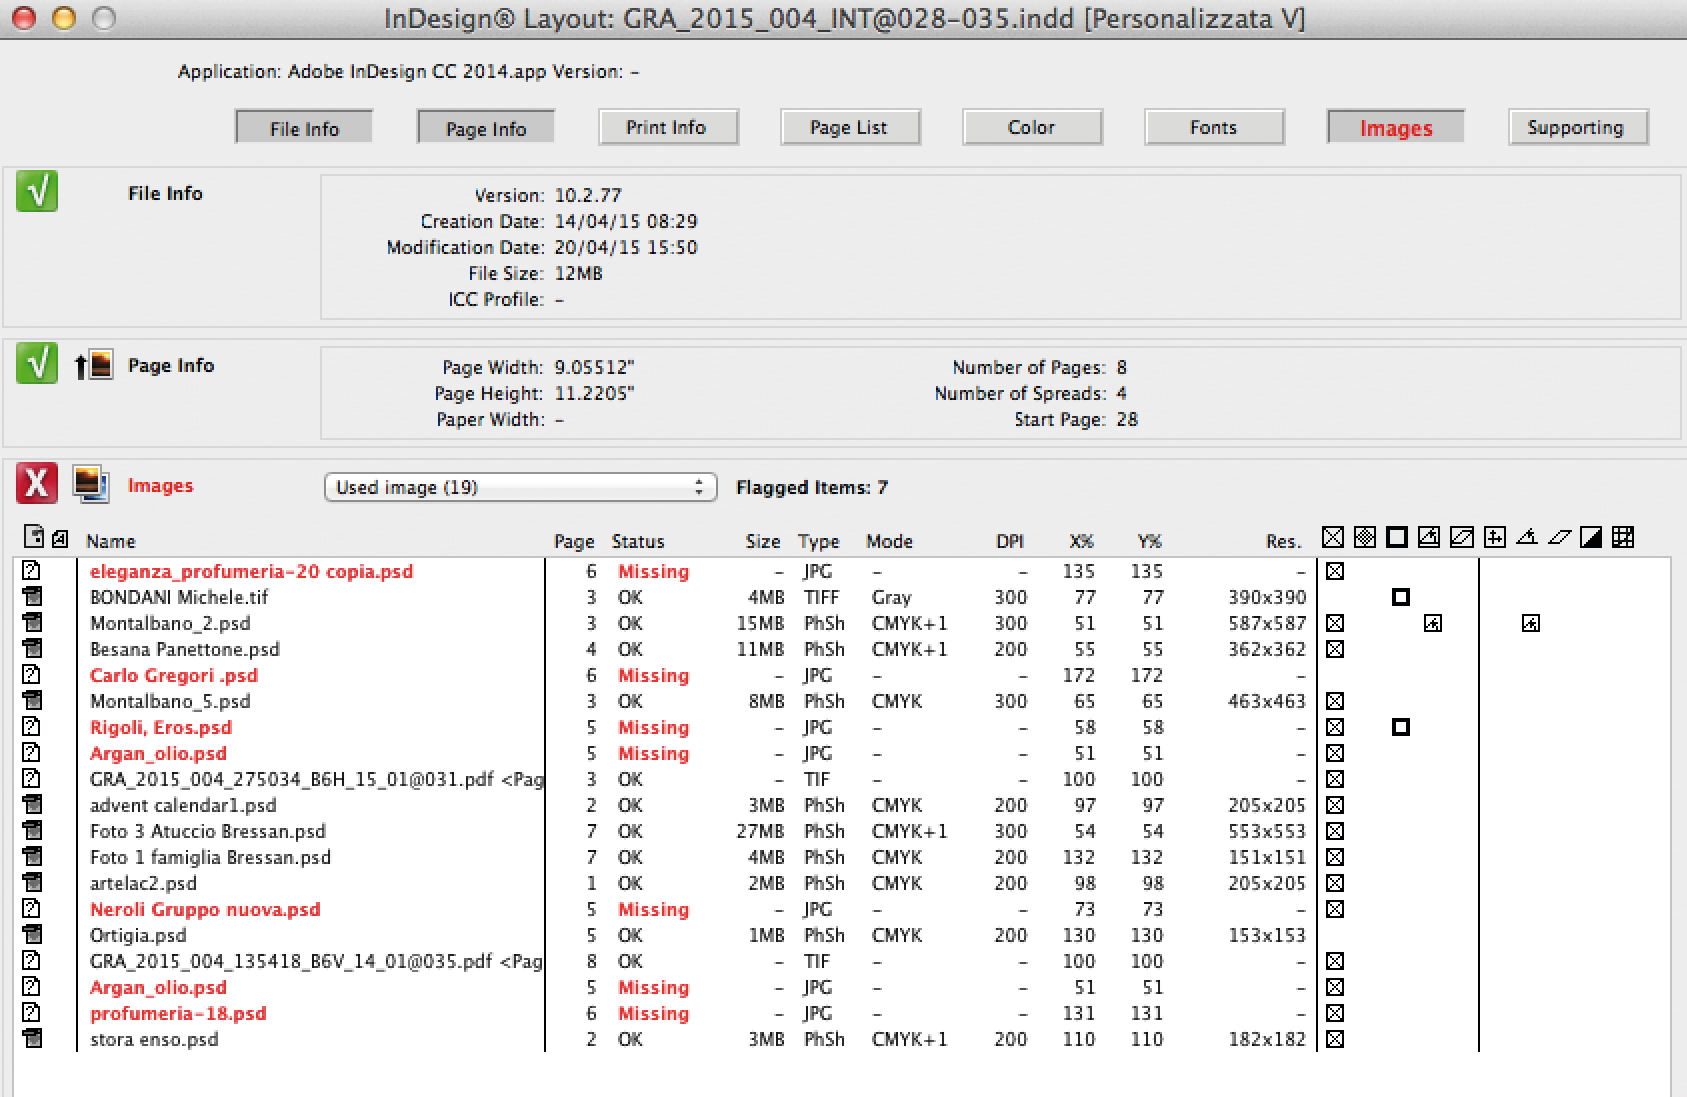Click the skewed parallelogram header icon

(x=1559, y=538)
